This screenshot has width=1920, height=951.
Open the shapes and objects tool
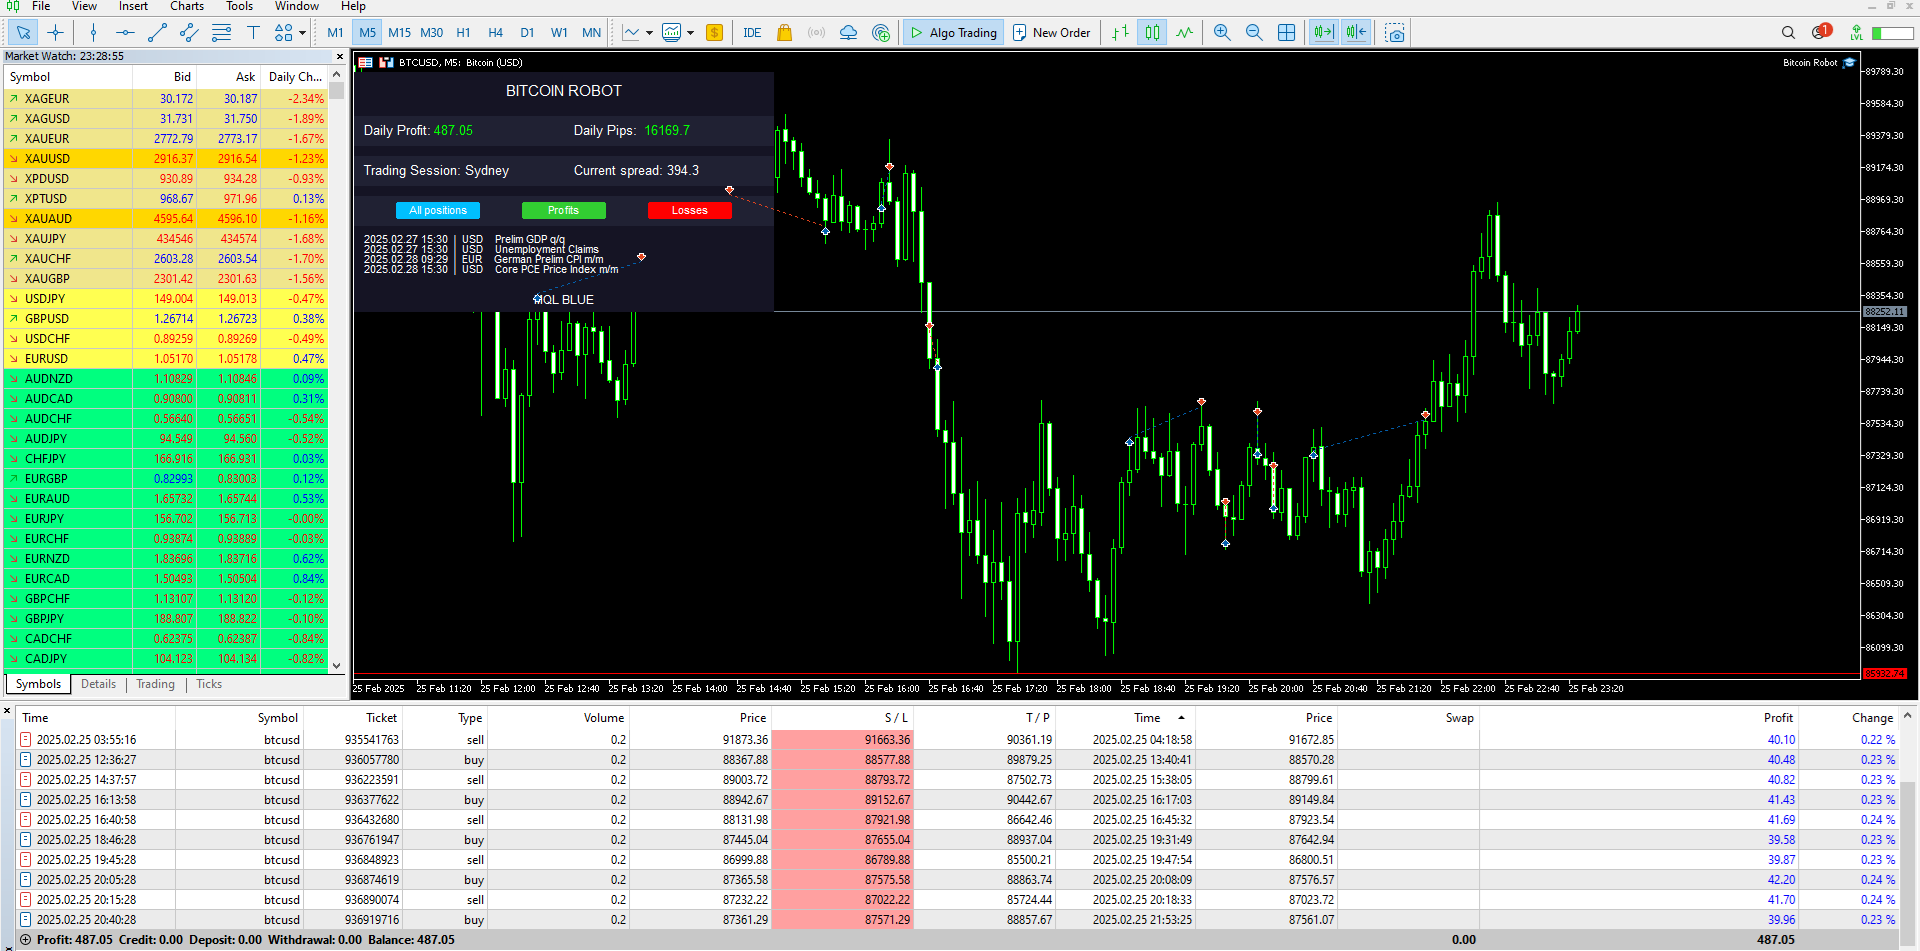point(284,33)
